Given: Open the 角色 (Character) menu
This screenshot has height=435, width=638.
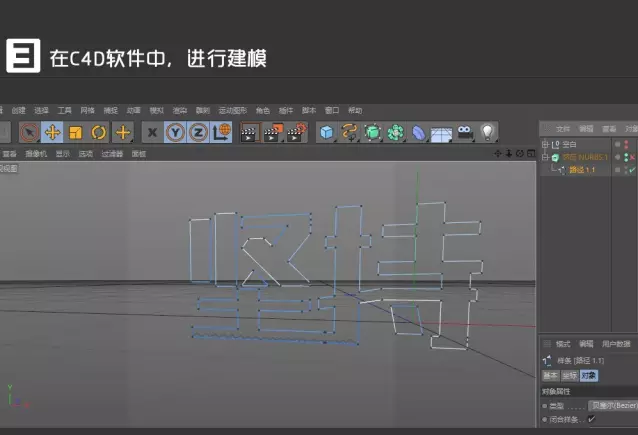Looking at the screenshot, I should (262, 110).
